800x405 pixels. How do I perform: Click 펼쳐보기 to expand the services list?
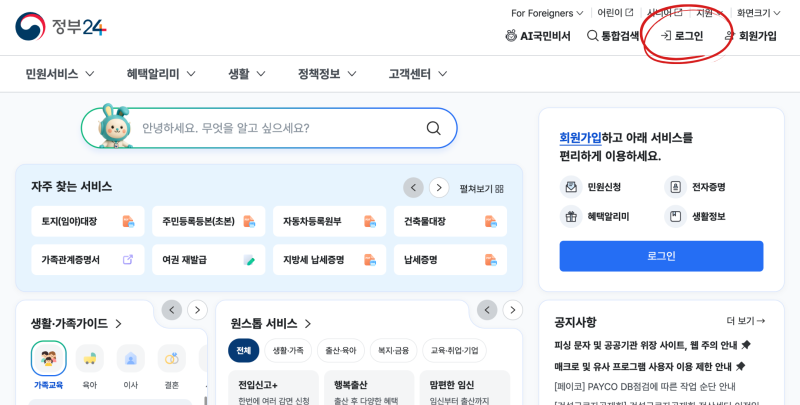481,189
